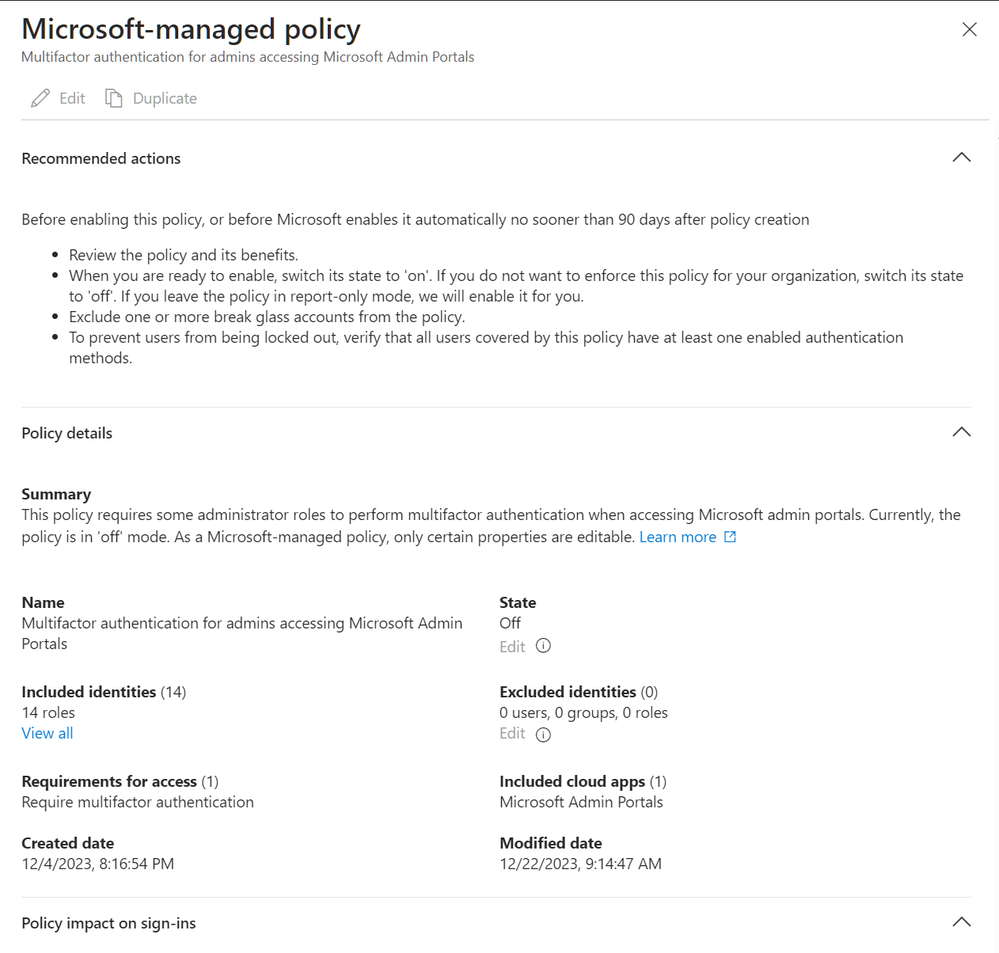Viewport: 999px width, 953px height.
Task: Click the 'Before enabling this policy' sentence
Action: pos(415,220)
